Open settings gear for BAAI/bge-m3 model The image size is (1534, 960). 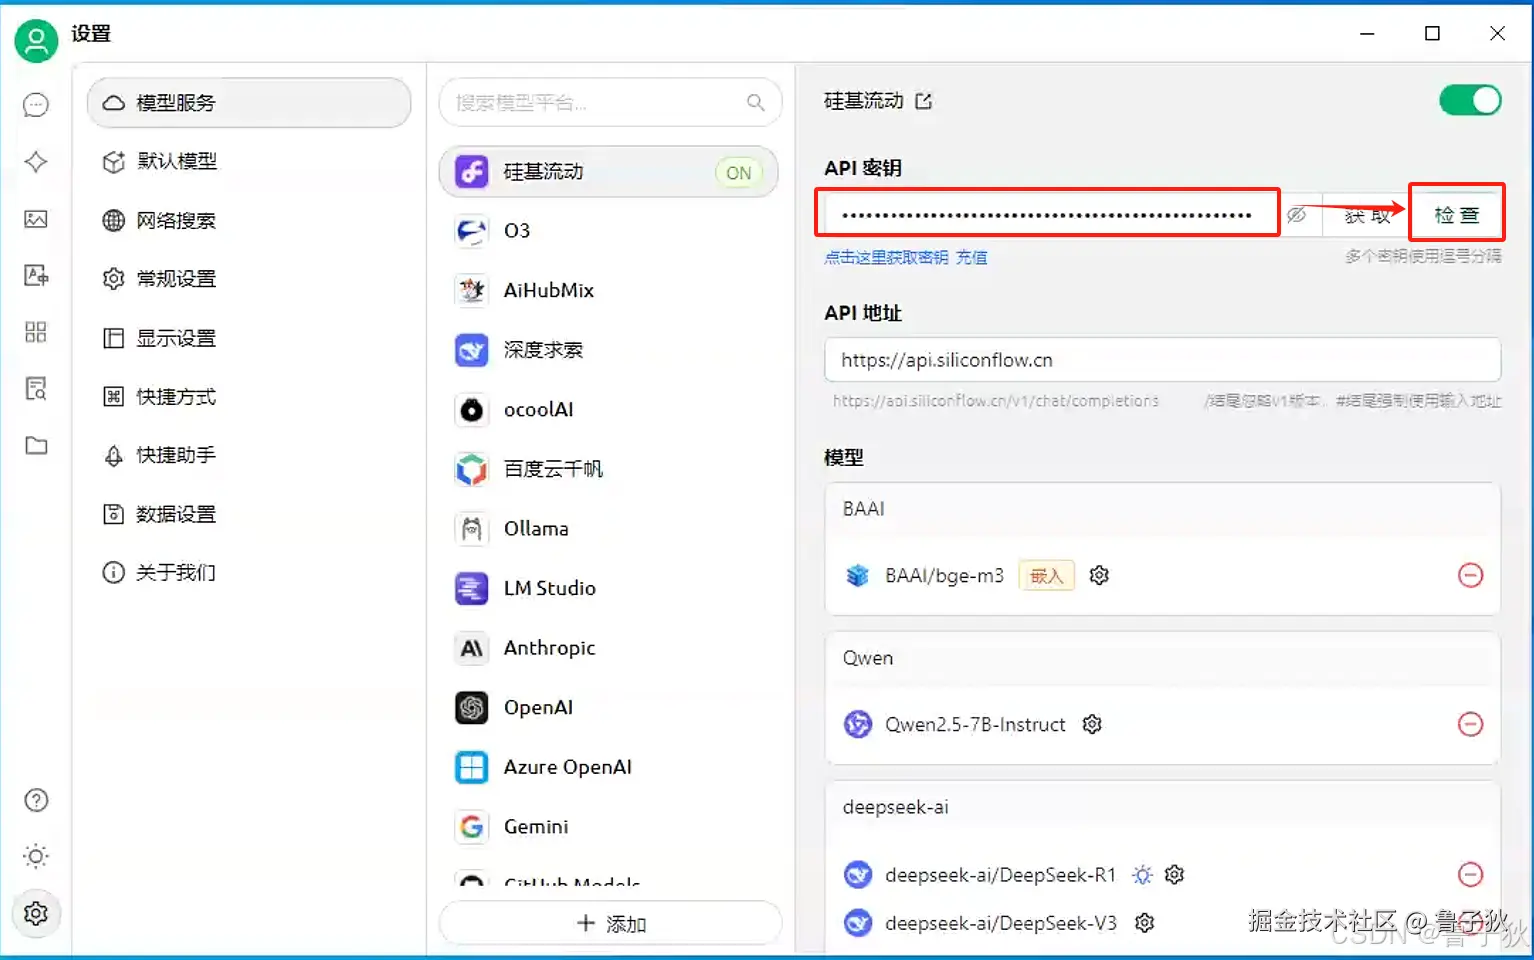pos(1098,575)
